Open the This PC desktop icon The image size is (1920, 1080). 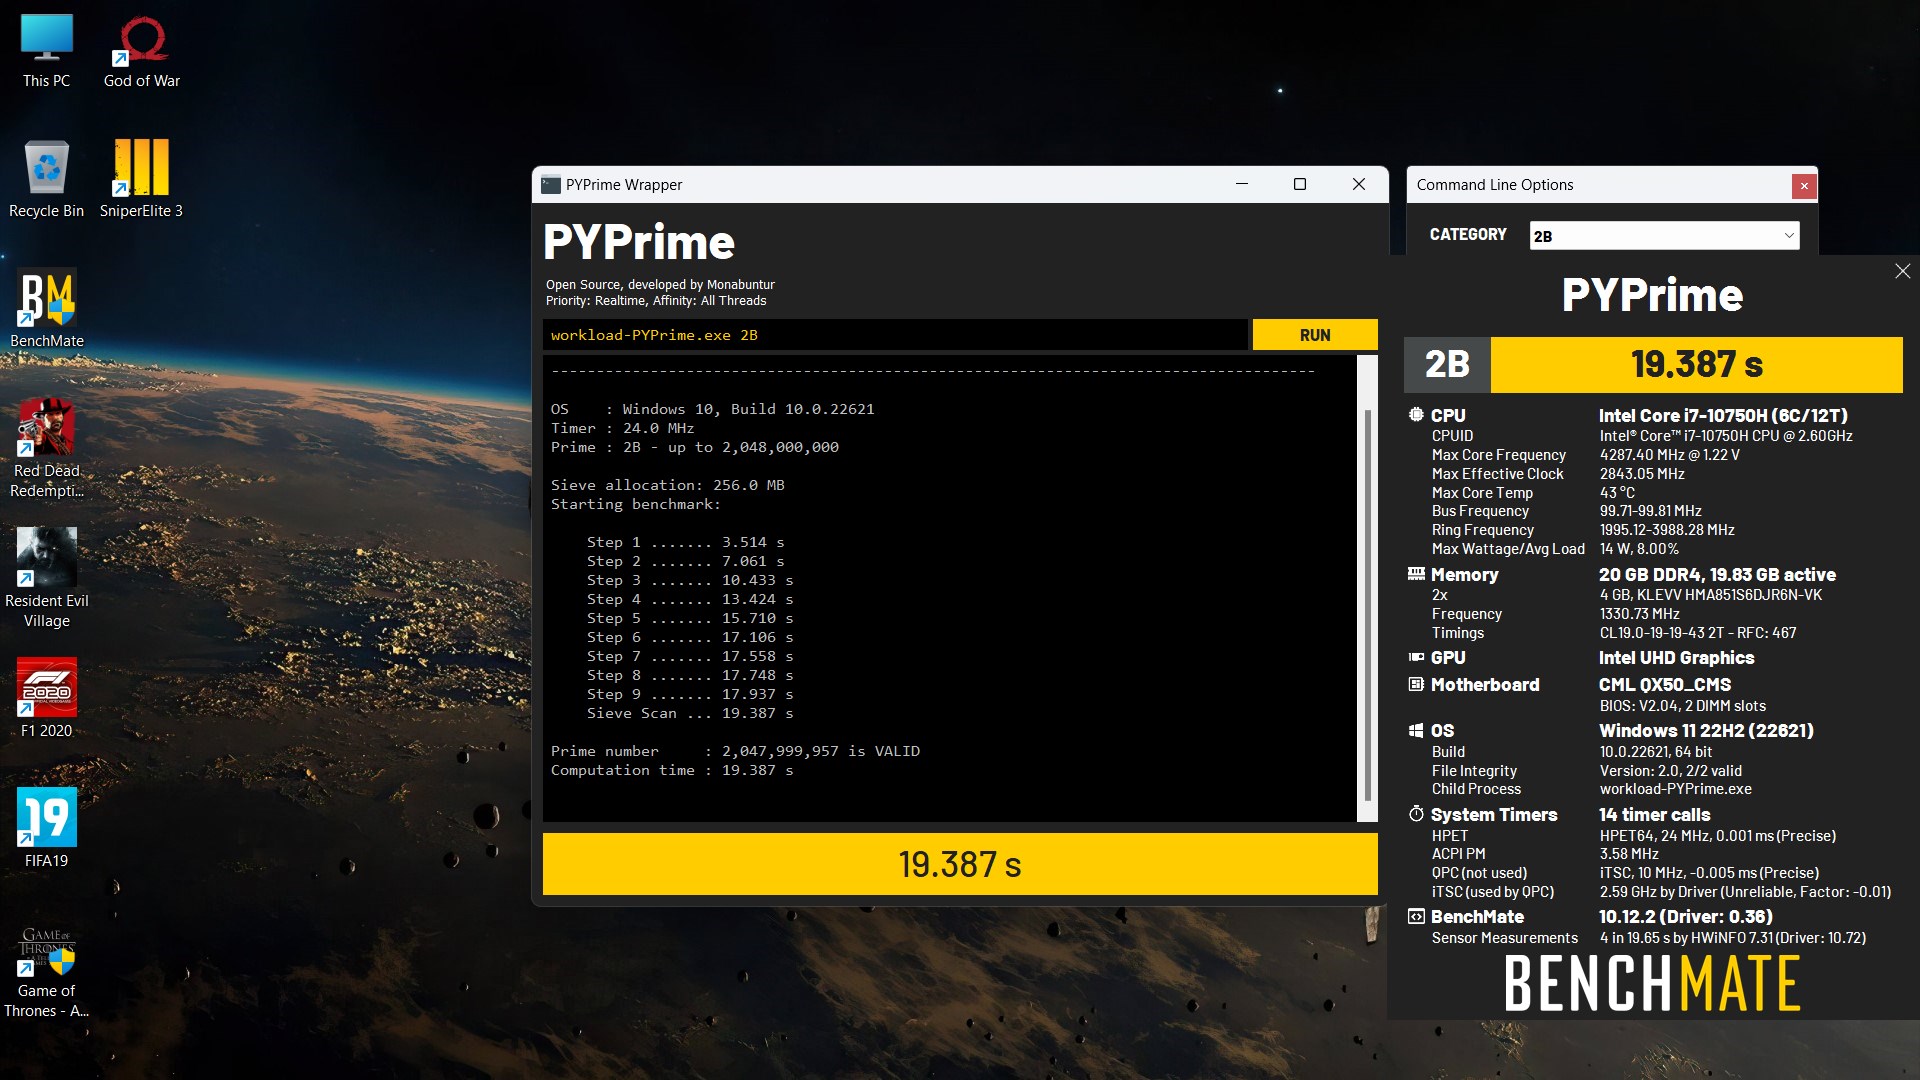[46, 52]
